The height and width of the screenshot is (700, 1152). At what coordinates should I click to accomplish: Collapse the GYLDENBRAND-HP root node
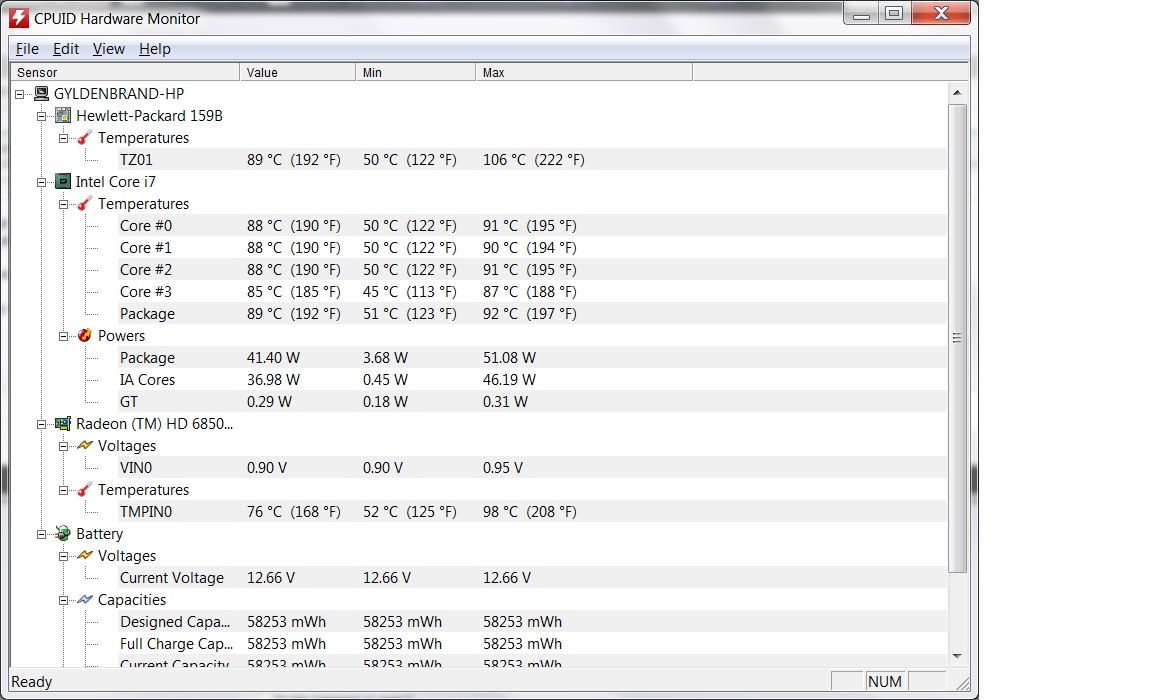coord(20,94)
